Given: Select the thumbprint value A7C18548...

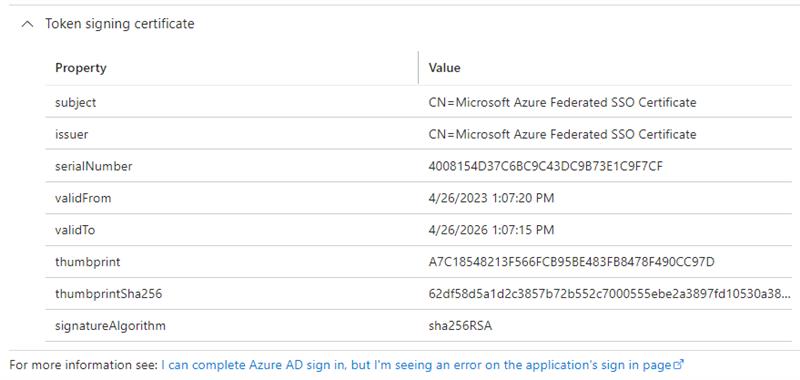Looking at the screenshot, I should pos(571,262).
